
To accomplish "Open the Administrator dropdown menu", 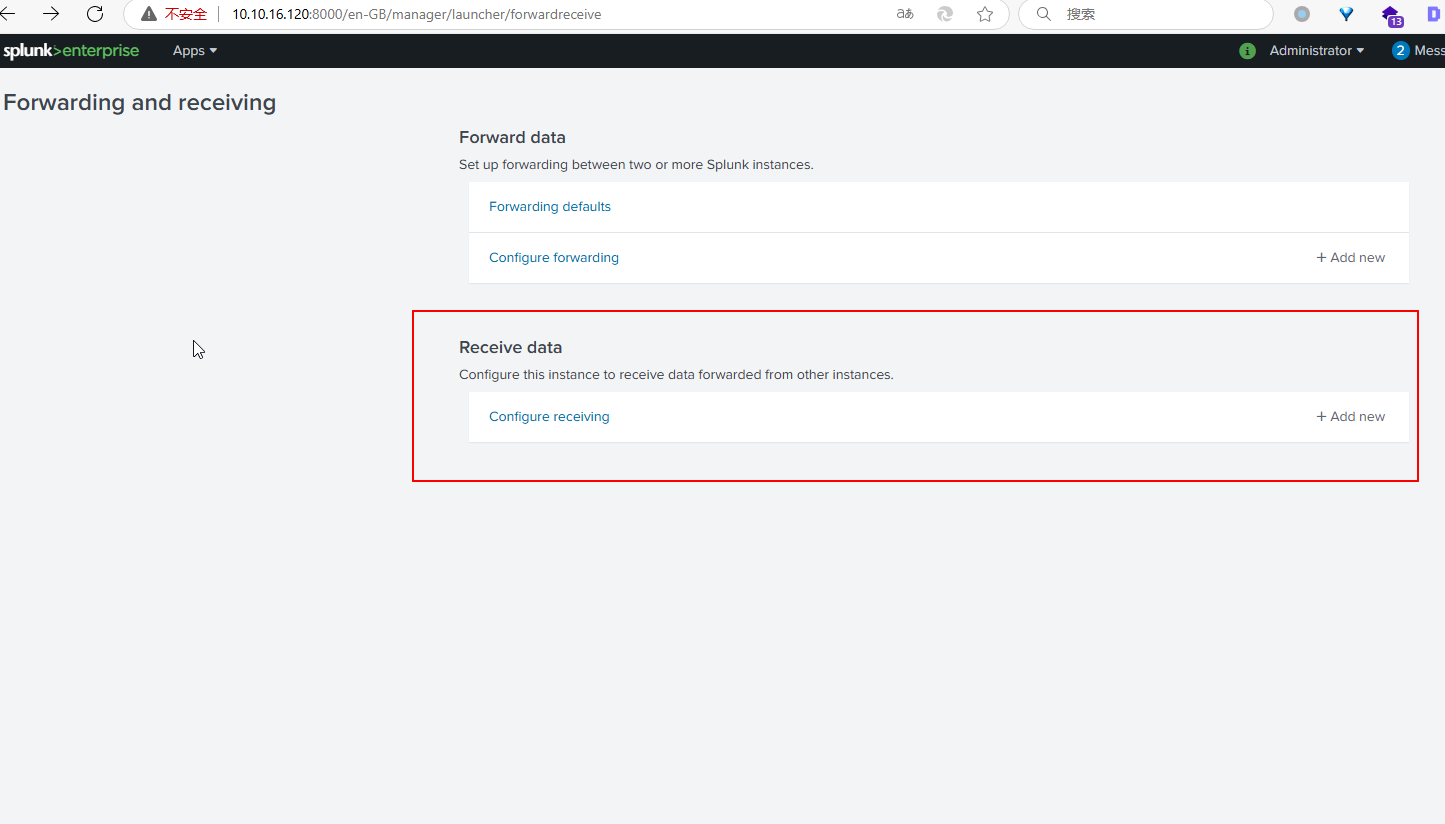I will [x=1316, y=51].
